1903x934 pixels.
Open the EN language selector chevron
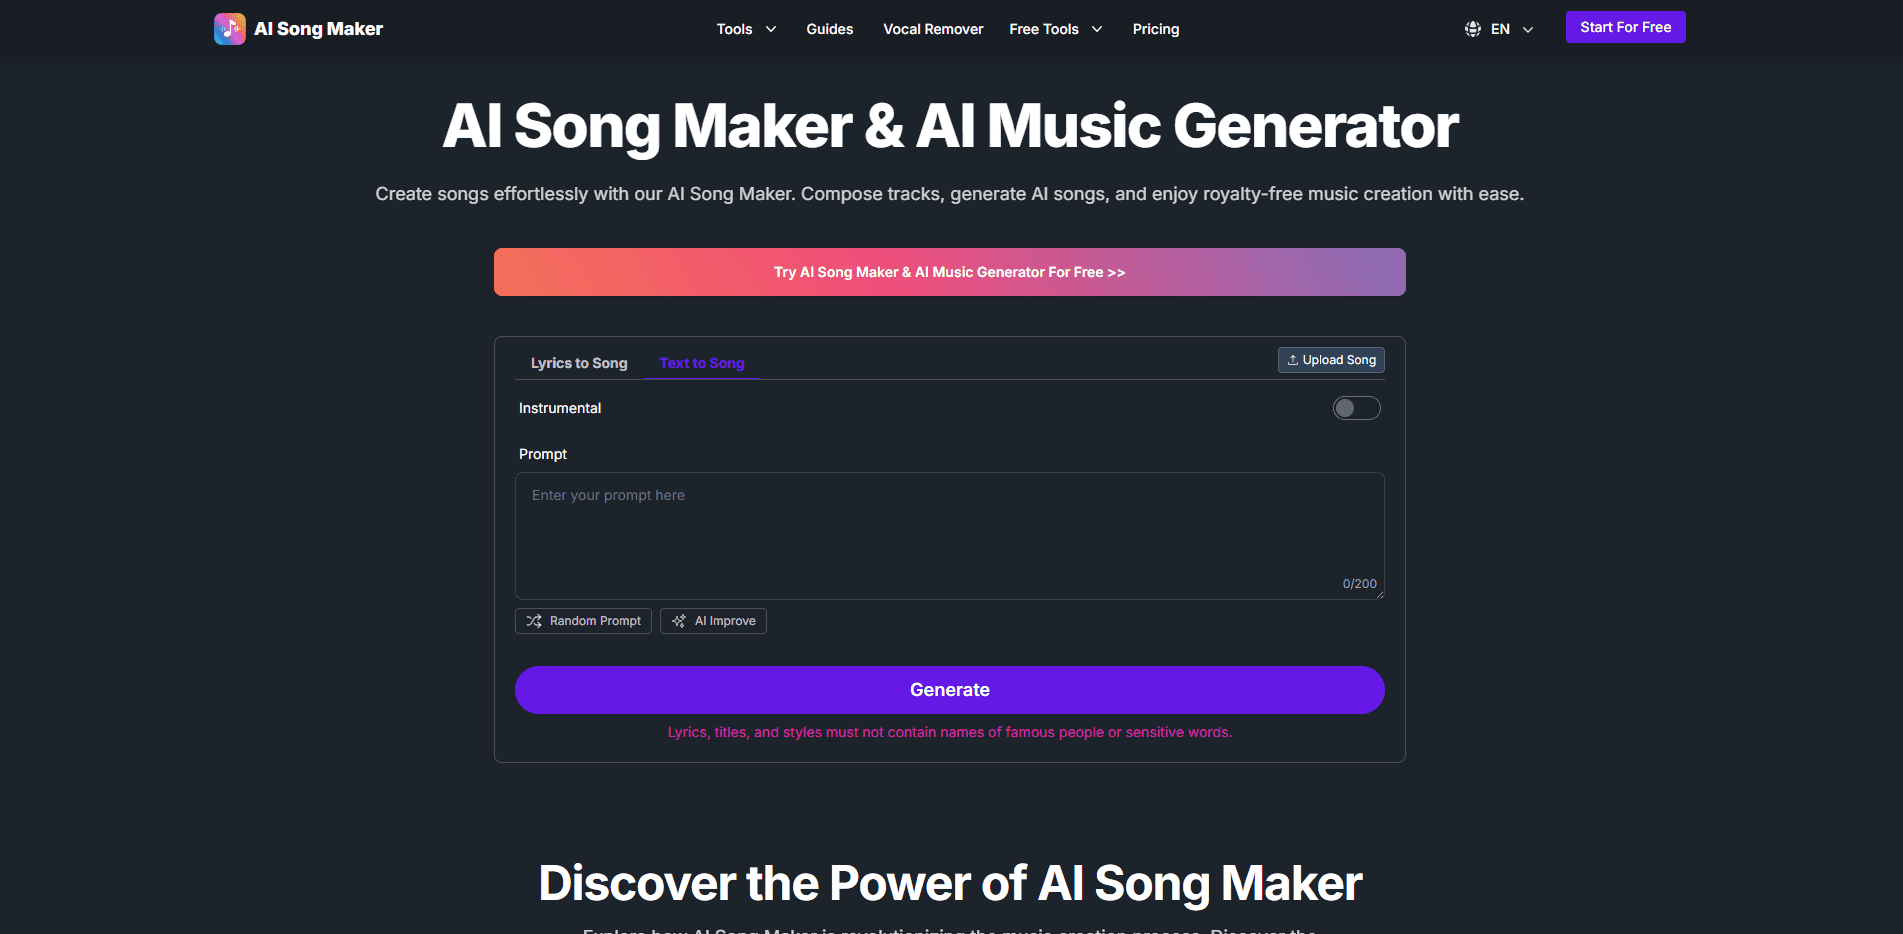click(1528, 29)
